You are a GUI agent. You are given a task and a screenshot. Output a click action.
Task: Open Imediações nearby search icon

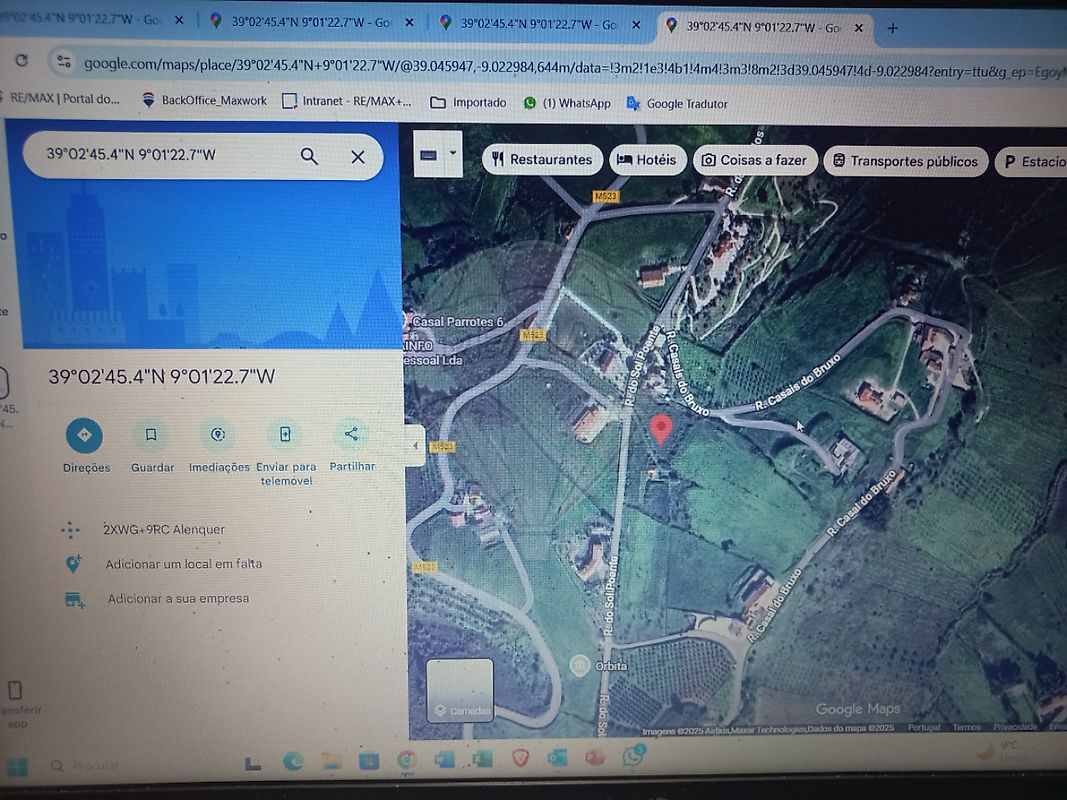[x=218, y=435]
